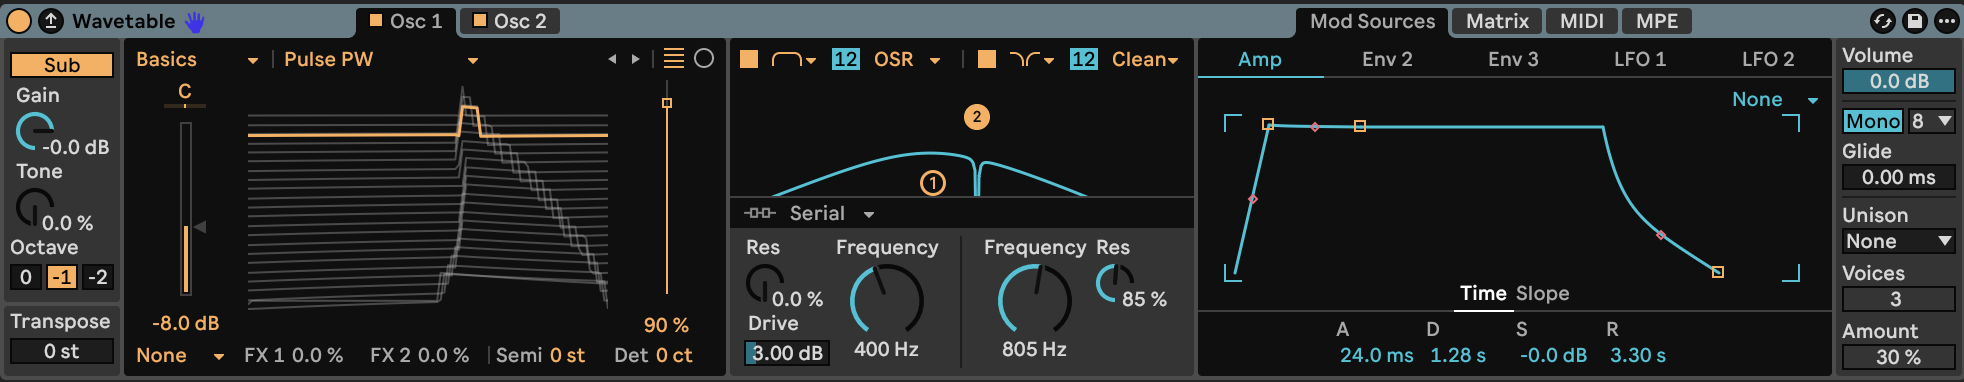Click the wavetable position 90 % slider handle
The width and height of the screenshot is (1964, 382).
[667, 103]
